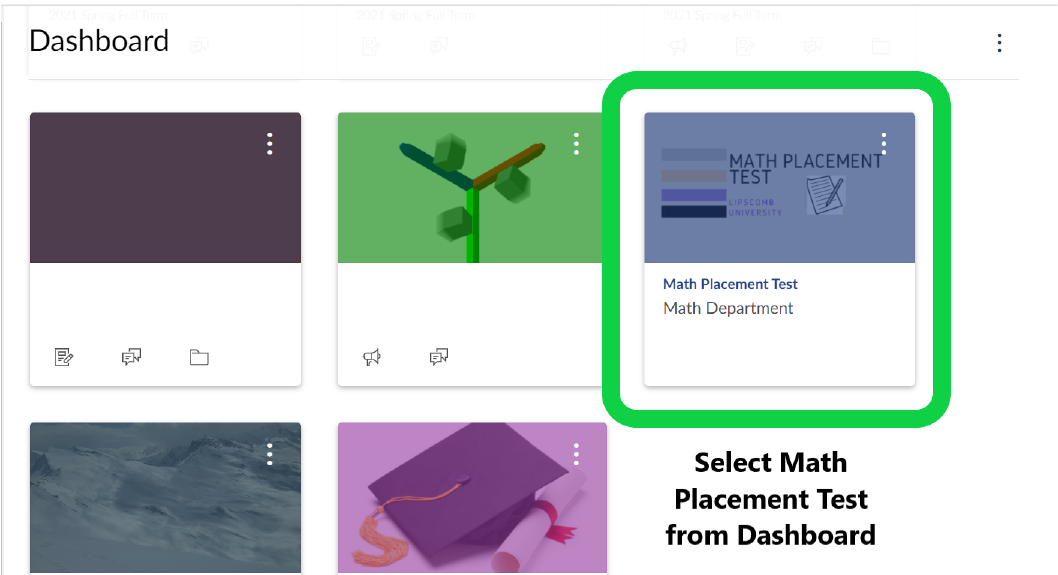Viewport: 1058px width, 575px height.
Task: Open discussions icon on green plant card
Action: click(439, 356)
